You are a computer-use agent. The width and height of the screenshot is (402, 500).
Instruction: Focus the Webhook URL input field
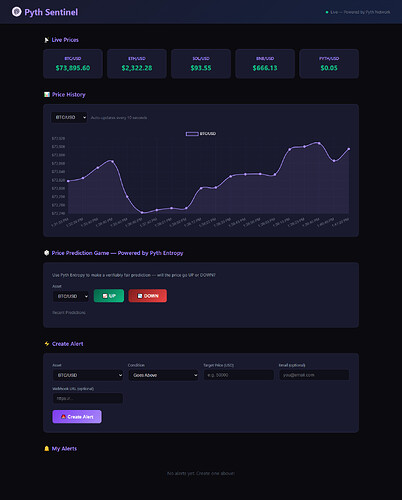coord(88,398)
